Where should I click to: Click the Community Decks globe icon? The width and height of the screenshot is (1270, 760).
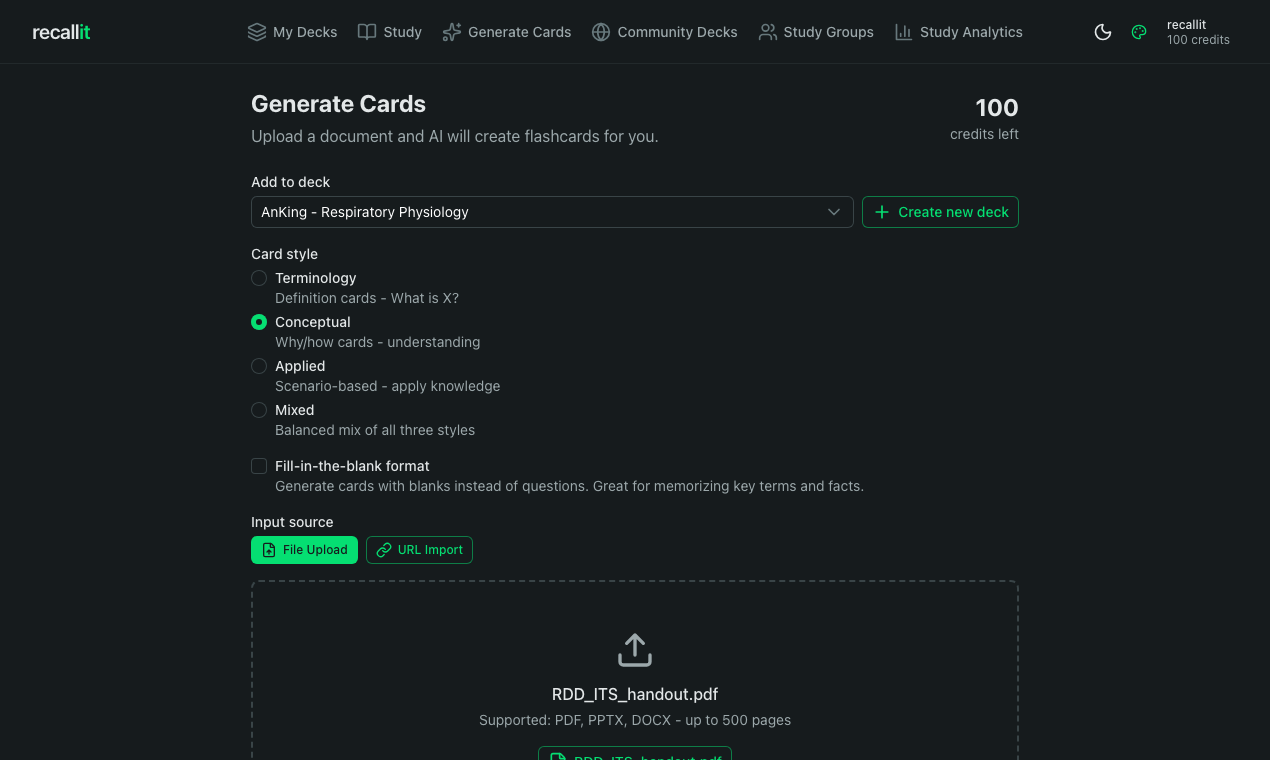click(600, 31)
